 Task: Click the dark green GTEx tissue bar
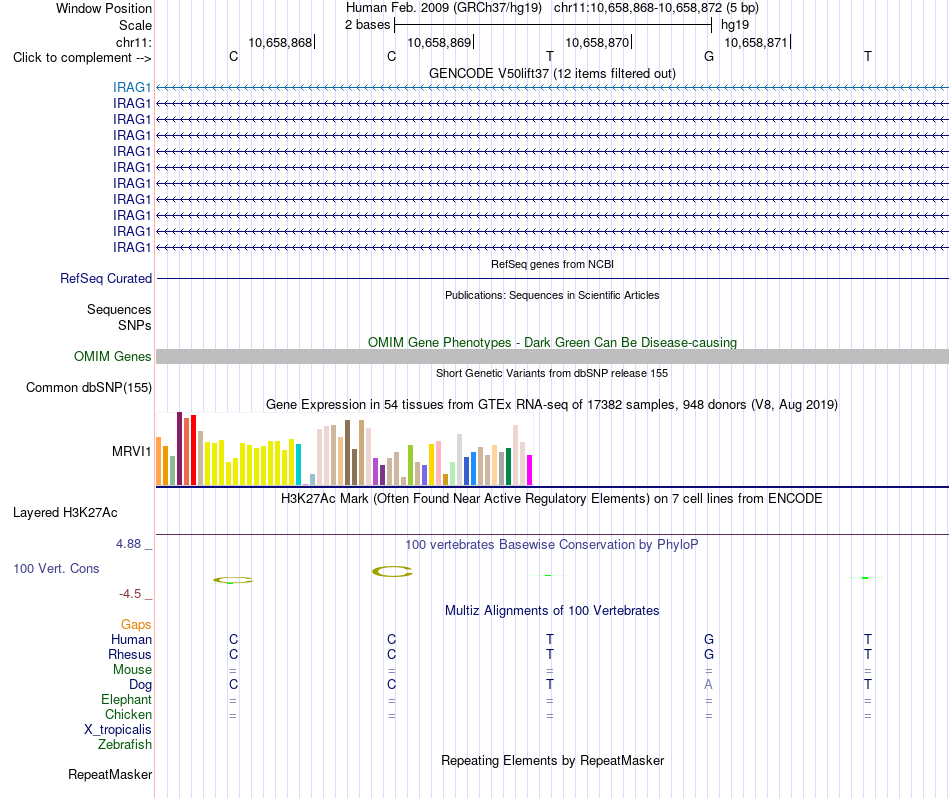(508, 467)
